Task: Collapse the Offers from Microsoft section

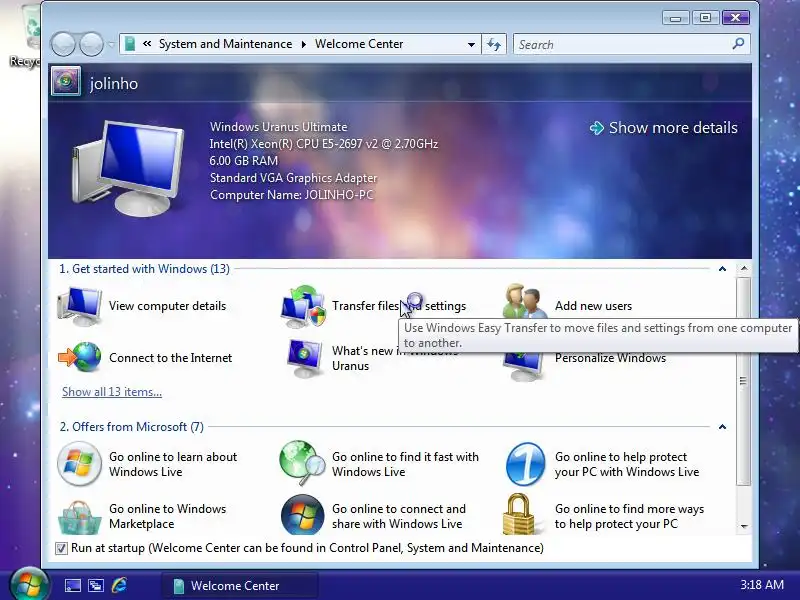Action: pos(722,427)
